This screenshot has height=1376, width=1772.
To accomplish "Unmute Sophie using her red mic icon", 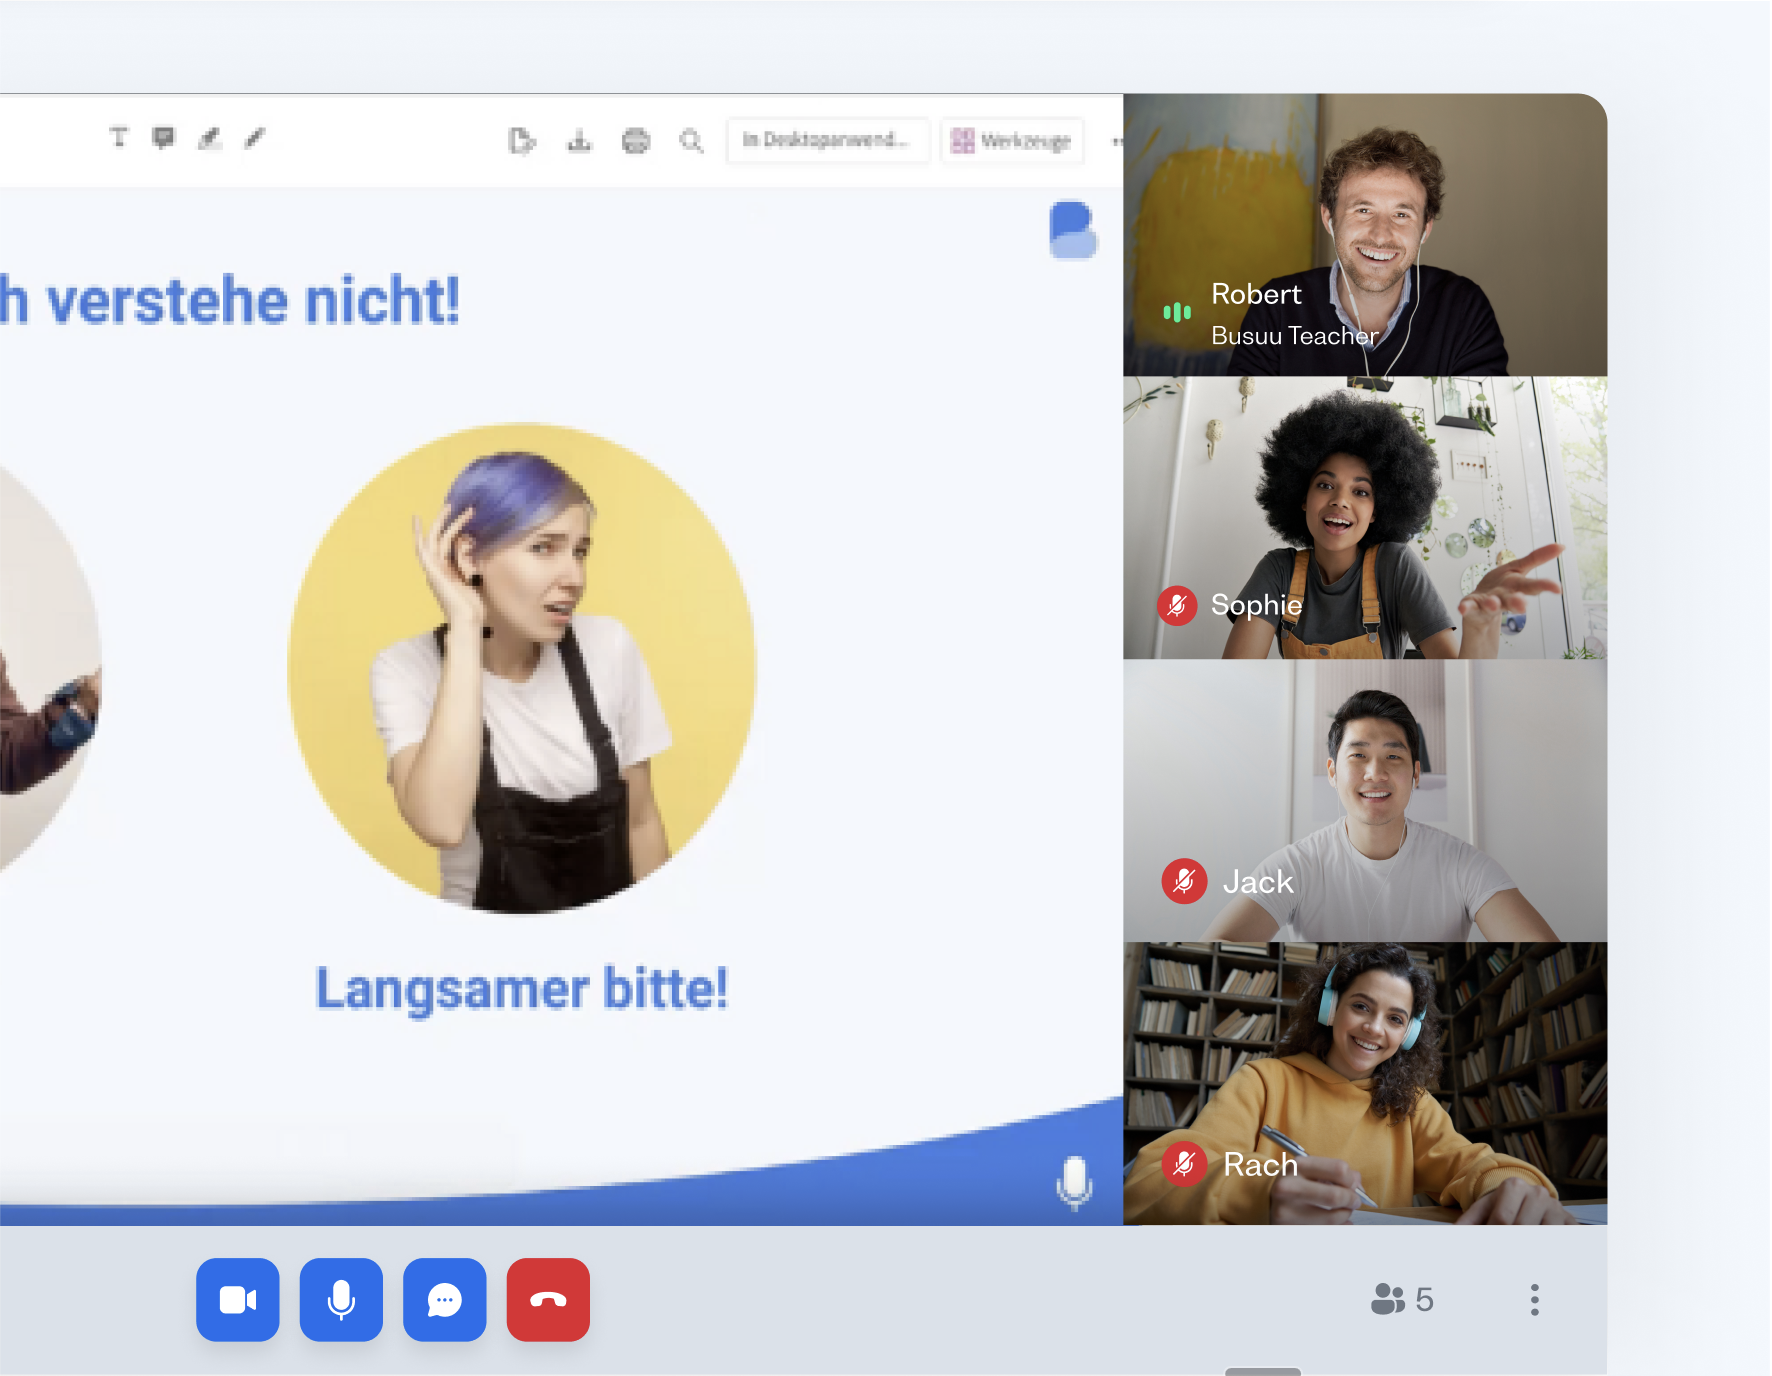I will pos(1177,605).
